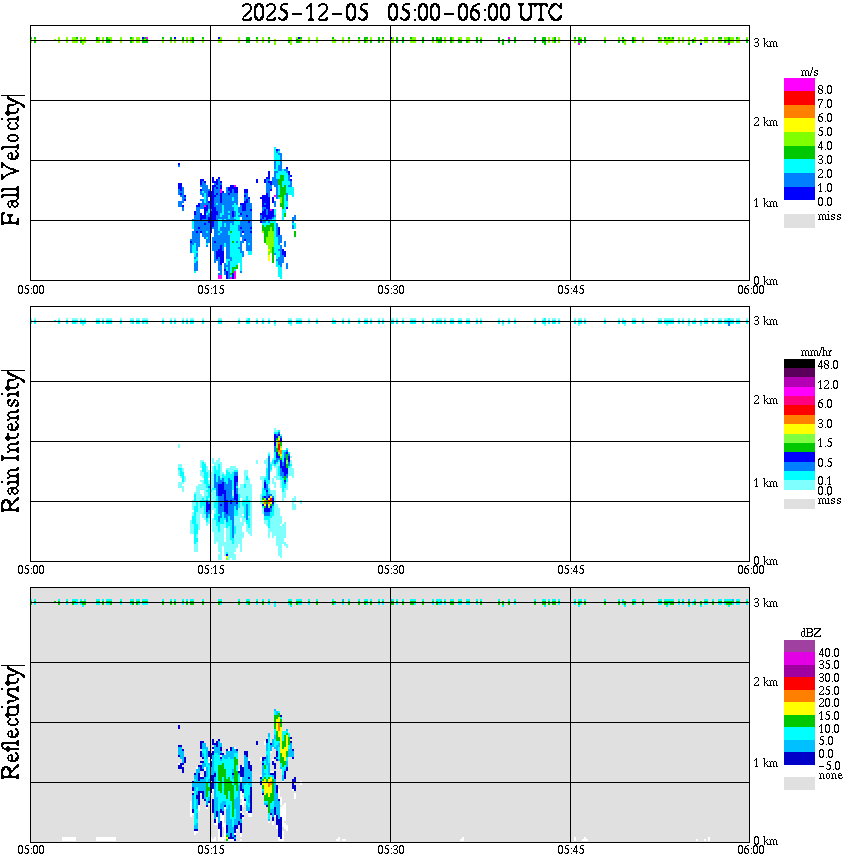Select the dark blue 0.0 m/s swatch
The image size is (850, 868).
point(799,194)
